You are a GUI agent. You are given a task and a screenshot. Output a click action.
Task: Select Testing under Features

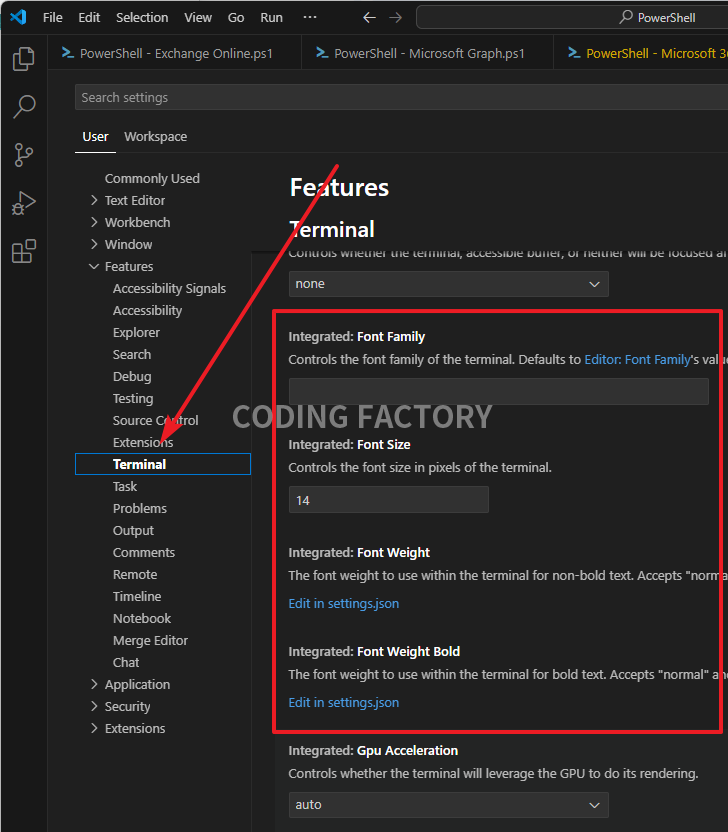133,398
